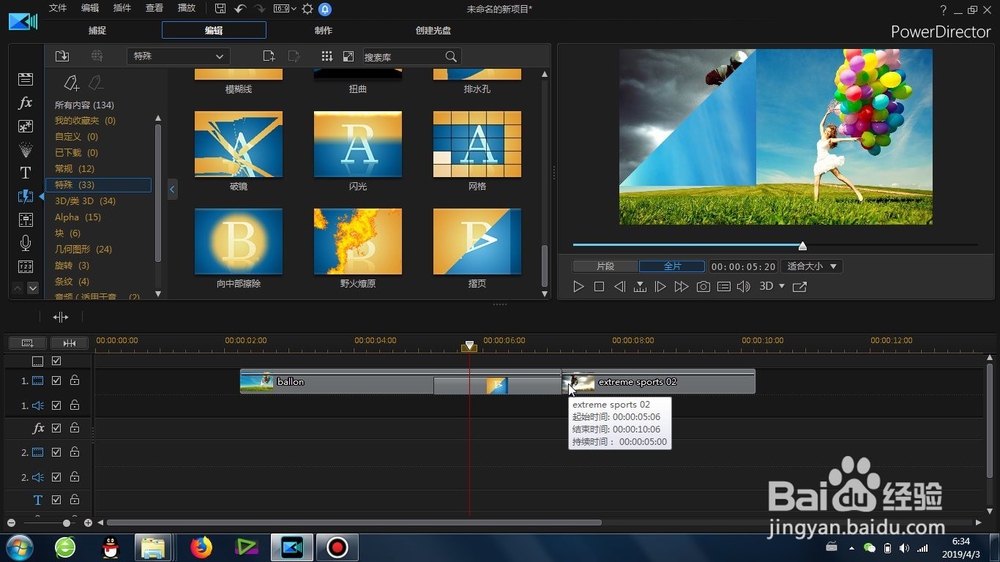Select the 3D/类 3D (34) category
1000x562 pixels.
coord(85,201)
